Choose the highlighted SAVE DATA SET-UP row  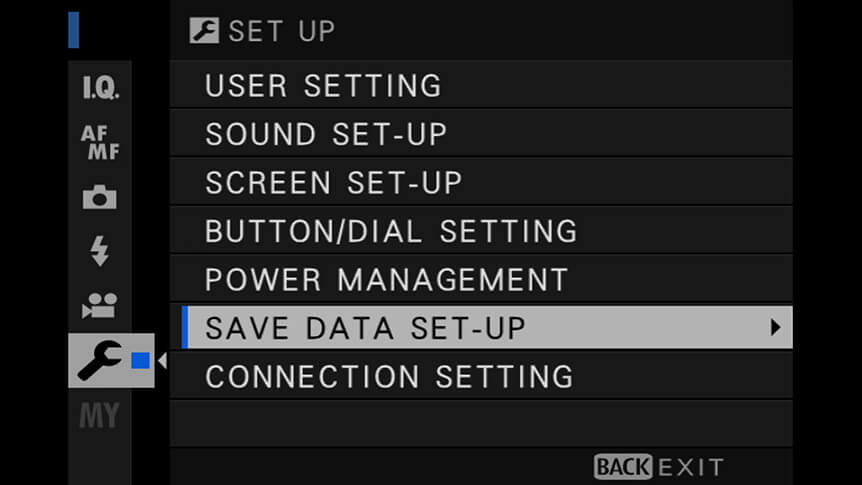[487, 327]
